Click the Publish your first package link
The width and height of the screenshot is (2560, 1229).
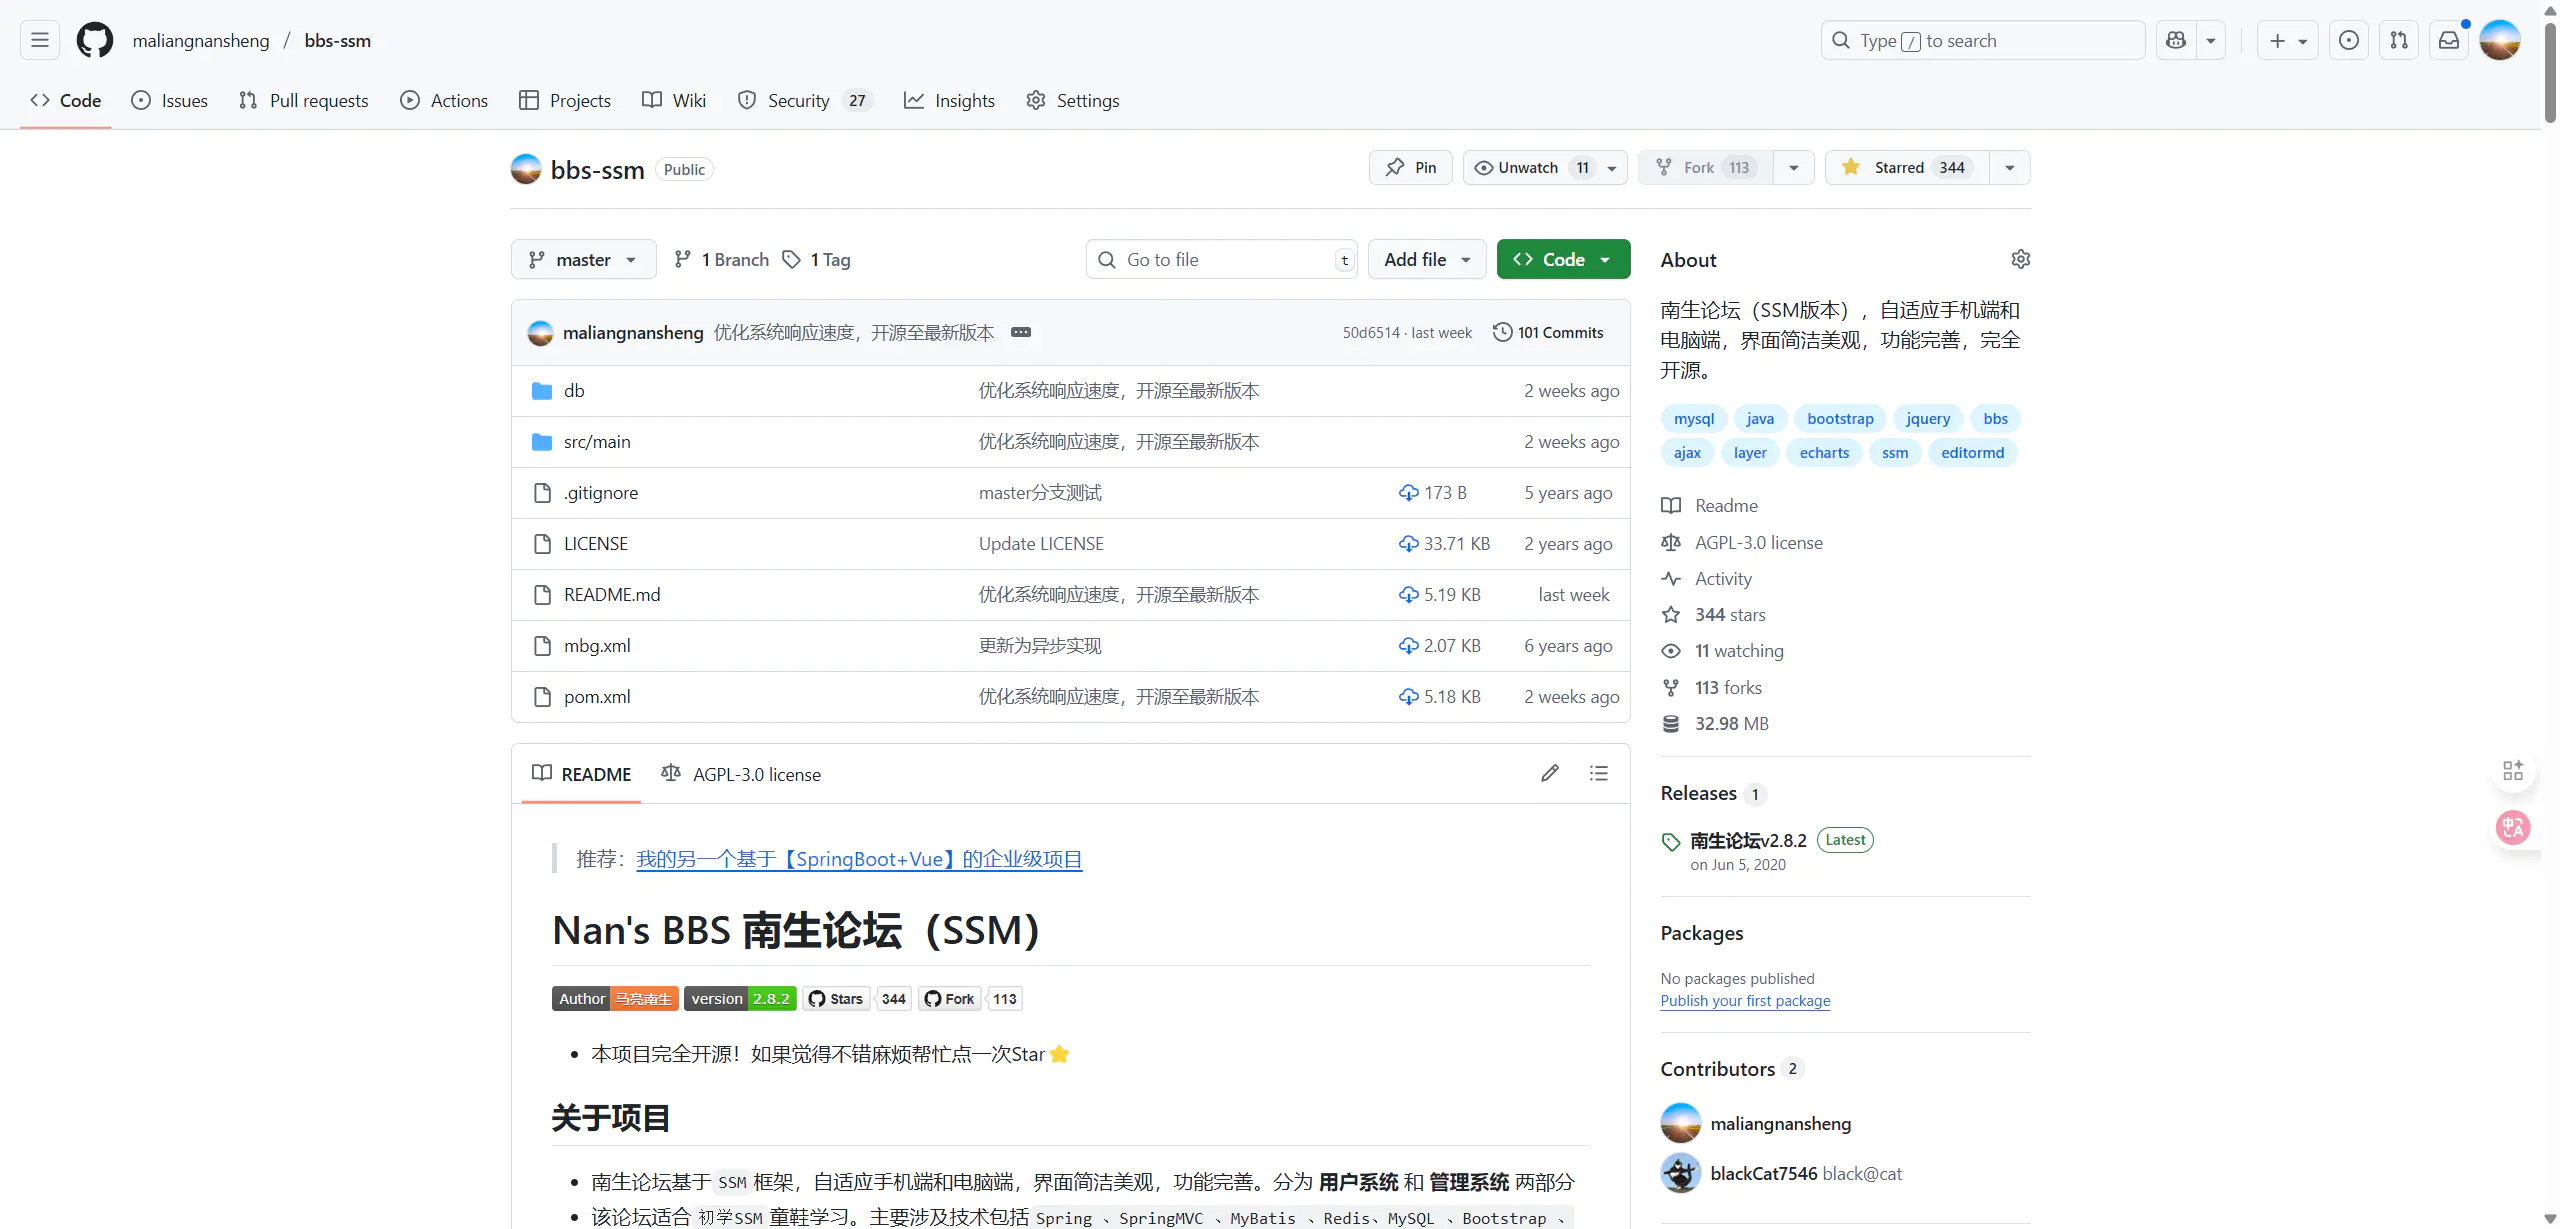coord(1745,1000)
